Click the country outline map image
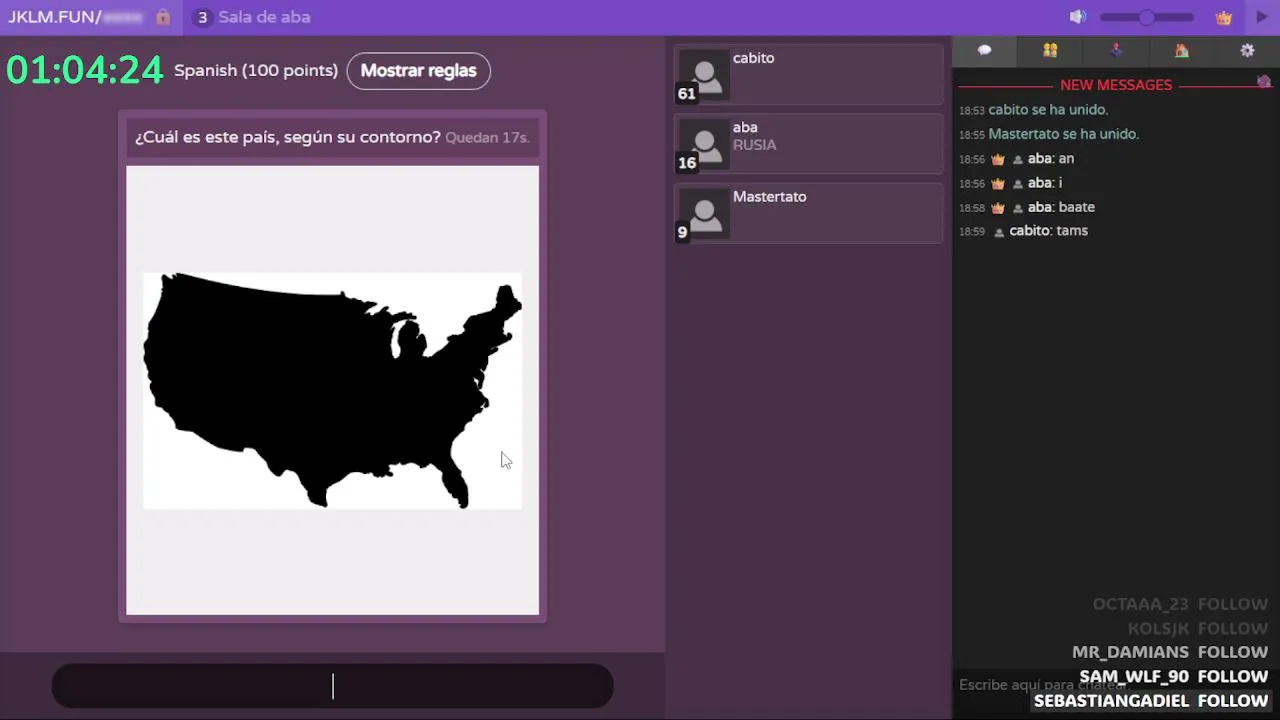1280x720 pixels. [x=332, y=390]
